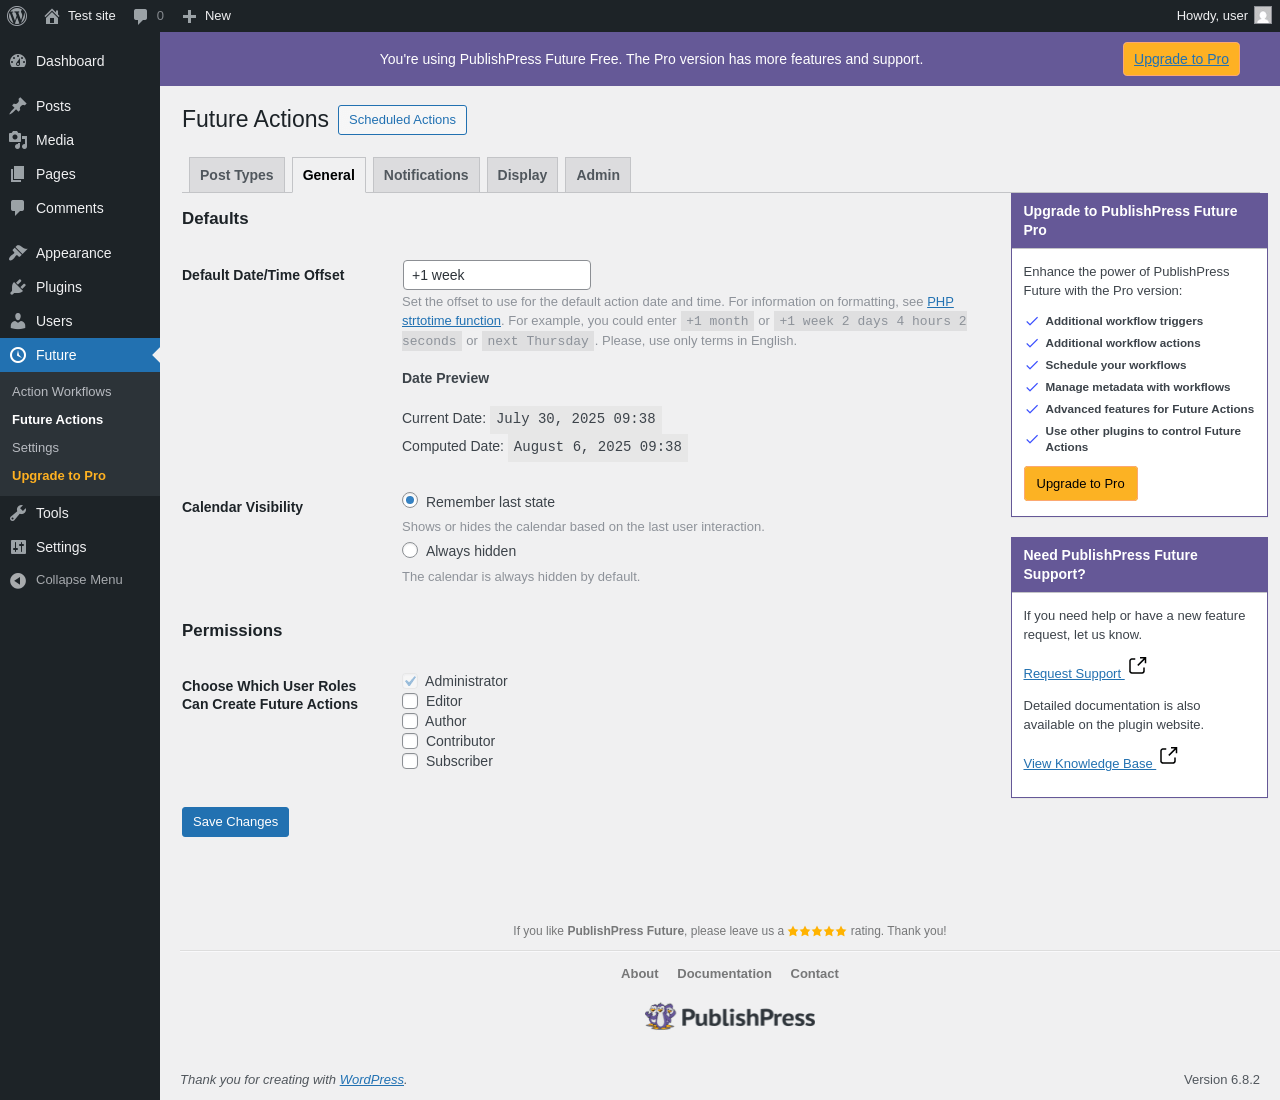This screenshot has height=1100, width=1280.
Task: Open the Test site home icon
Action: (x=52, y=16)
